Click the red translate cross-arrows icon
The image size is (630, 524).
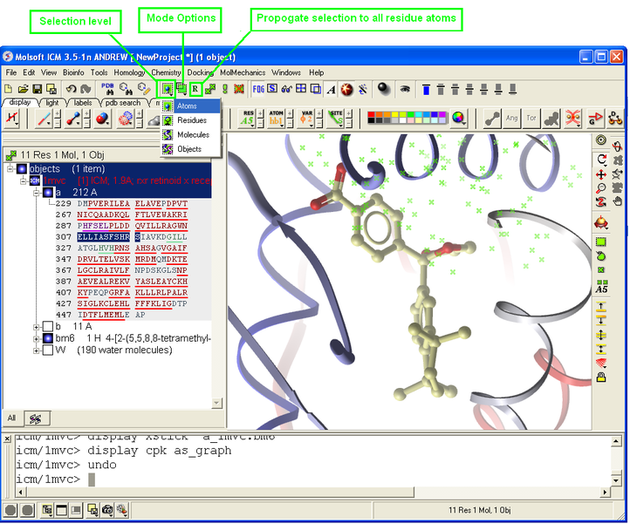(x=601, y=174)
